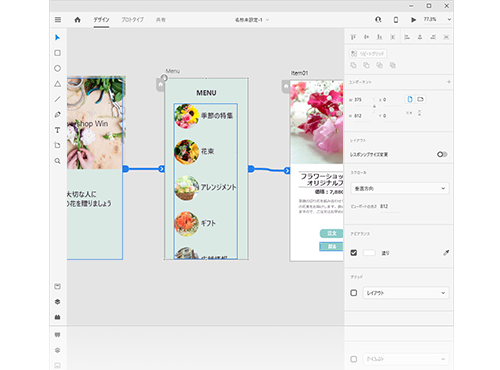The width and height of the screenshot is (500, 370).
Task: Open the Layers panel icon
Action: 57,302
